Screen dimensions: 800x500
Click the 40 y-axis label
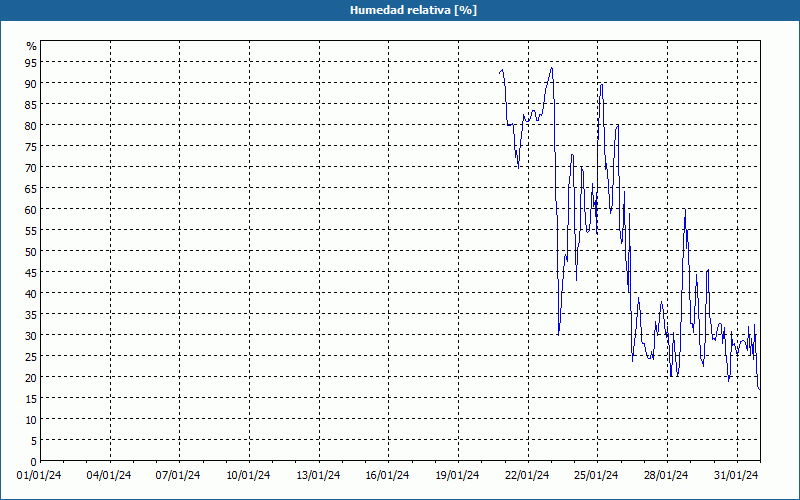[31, 293]
